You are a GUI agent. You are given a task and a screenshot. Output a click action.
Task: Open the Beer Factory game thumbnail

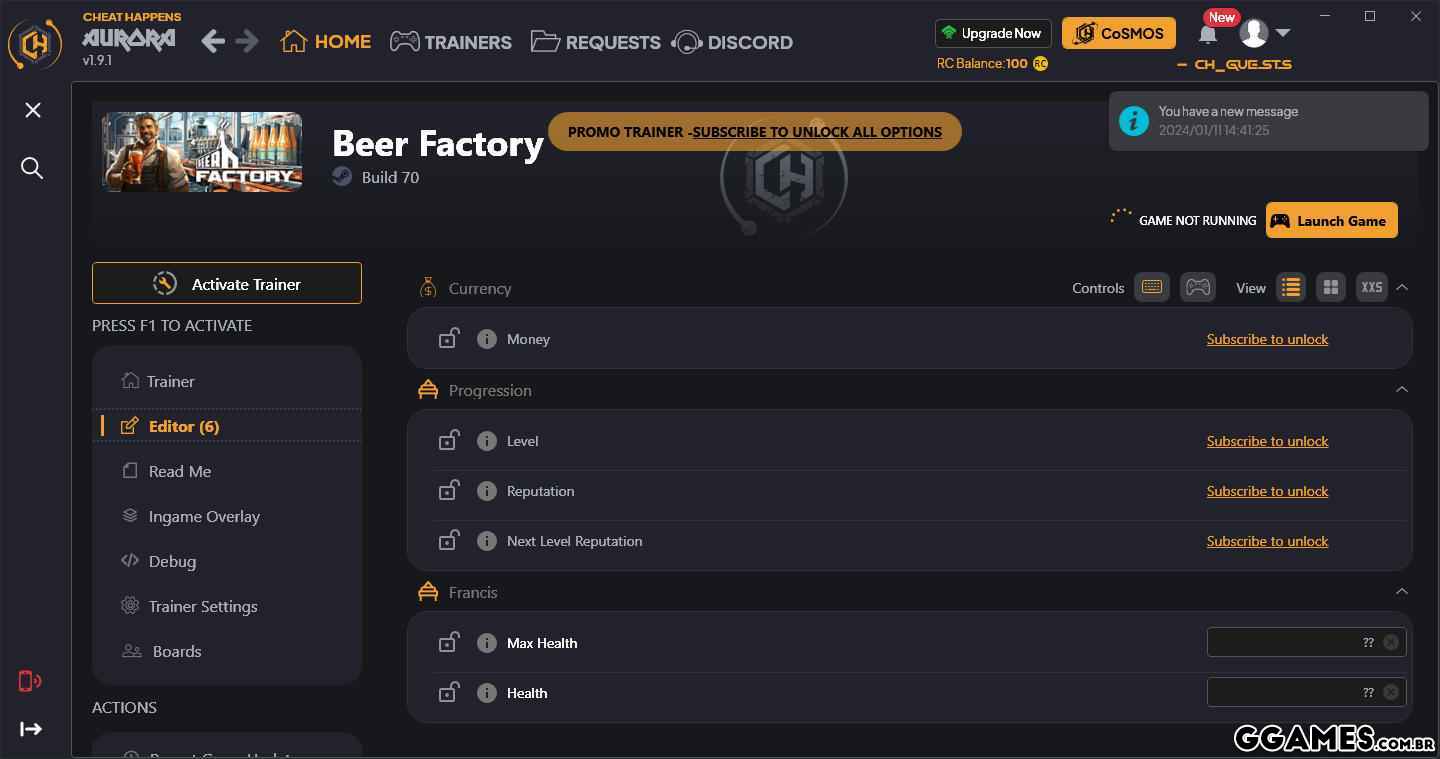202,152
